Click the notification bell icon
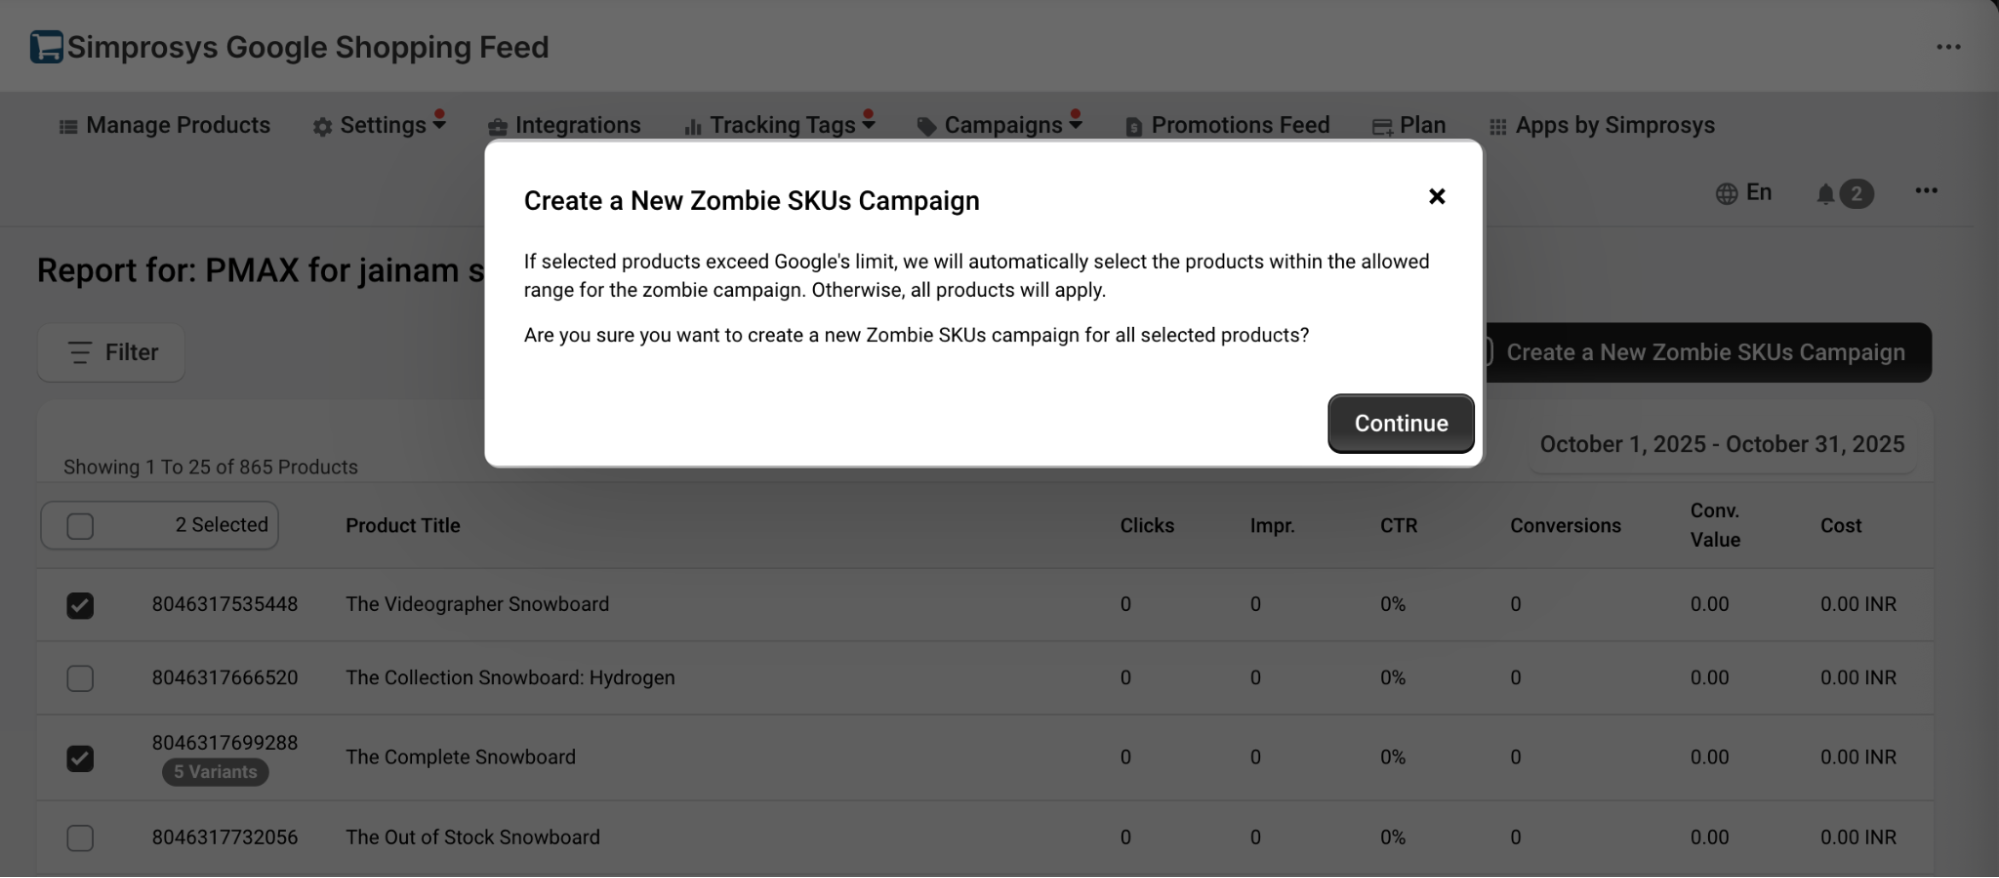 pyautogui.click(x=1825, y=194)
